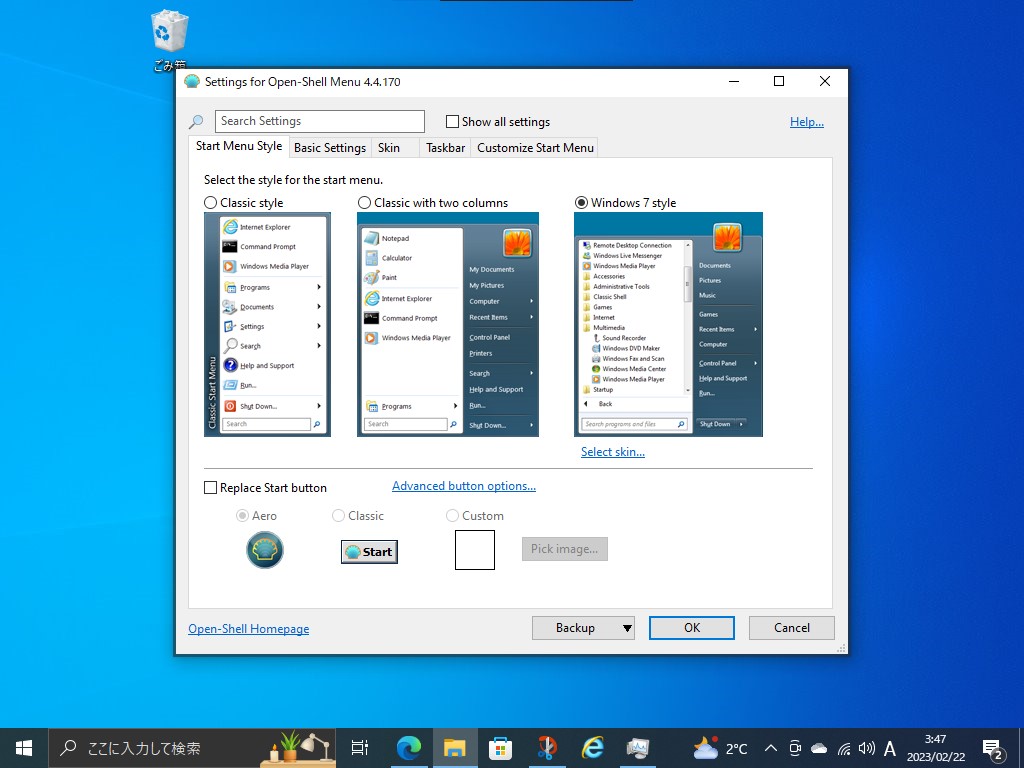Click the search magnifier icon beside Search Settings

click(196, 121)
